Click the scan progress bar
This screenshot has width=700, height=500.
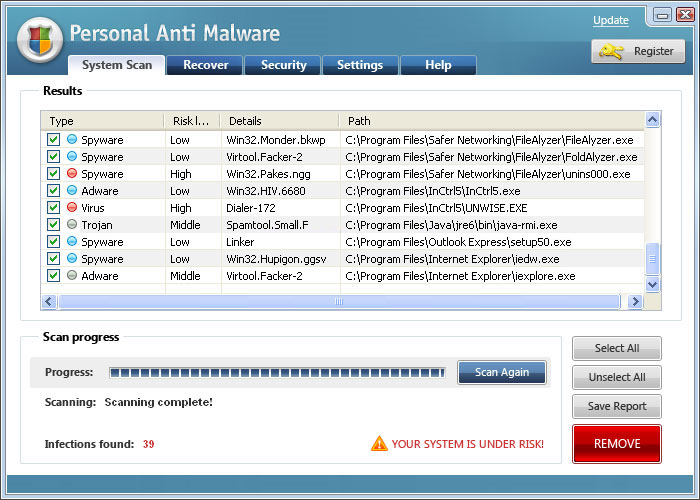pyautogui.click(x=277, y=373)
